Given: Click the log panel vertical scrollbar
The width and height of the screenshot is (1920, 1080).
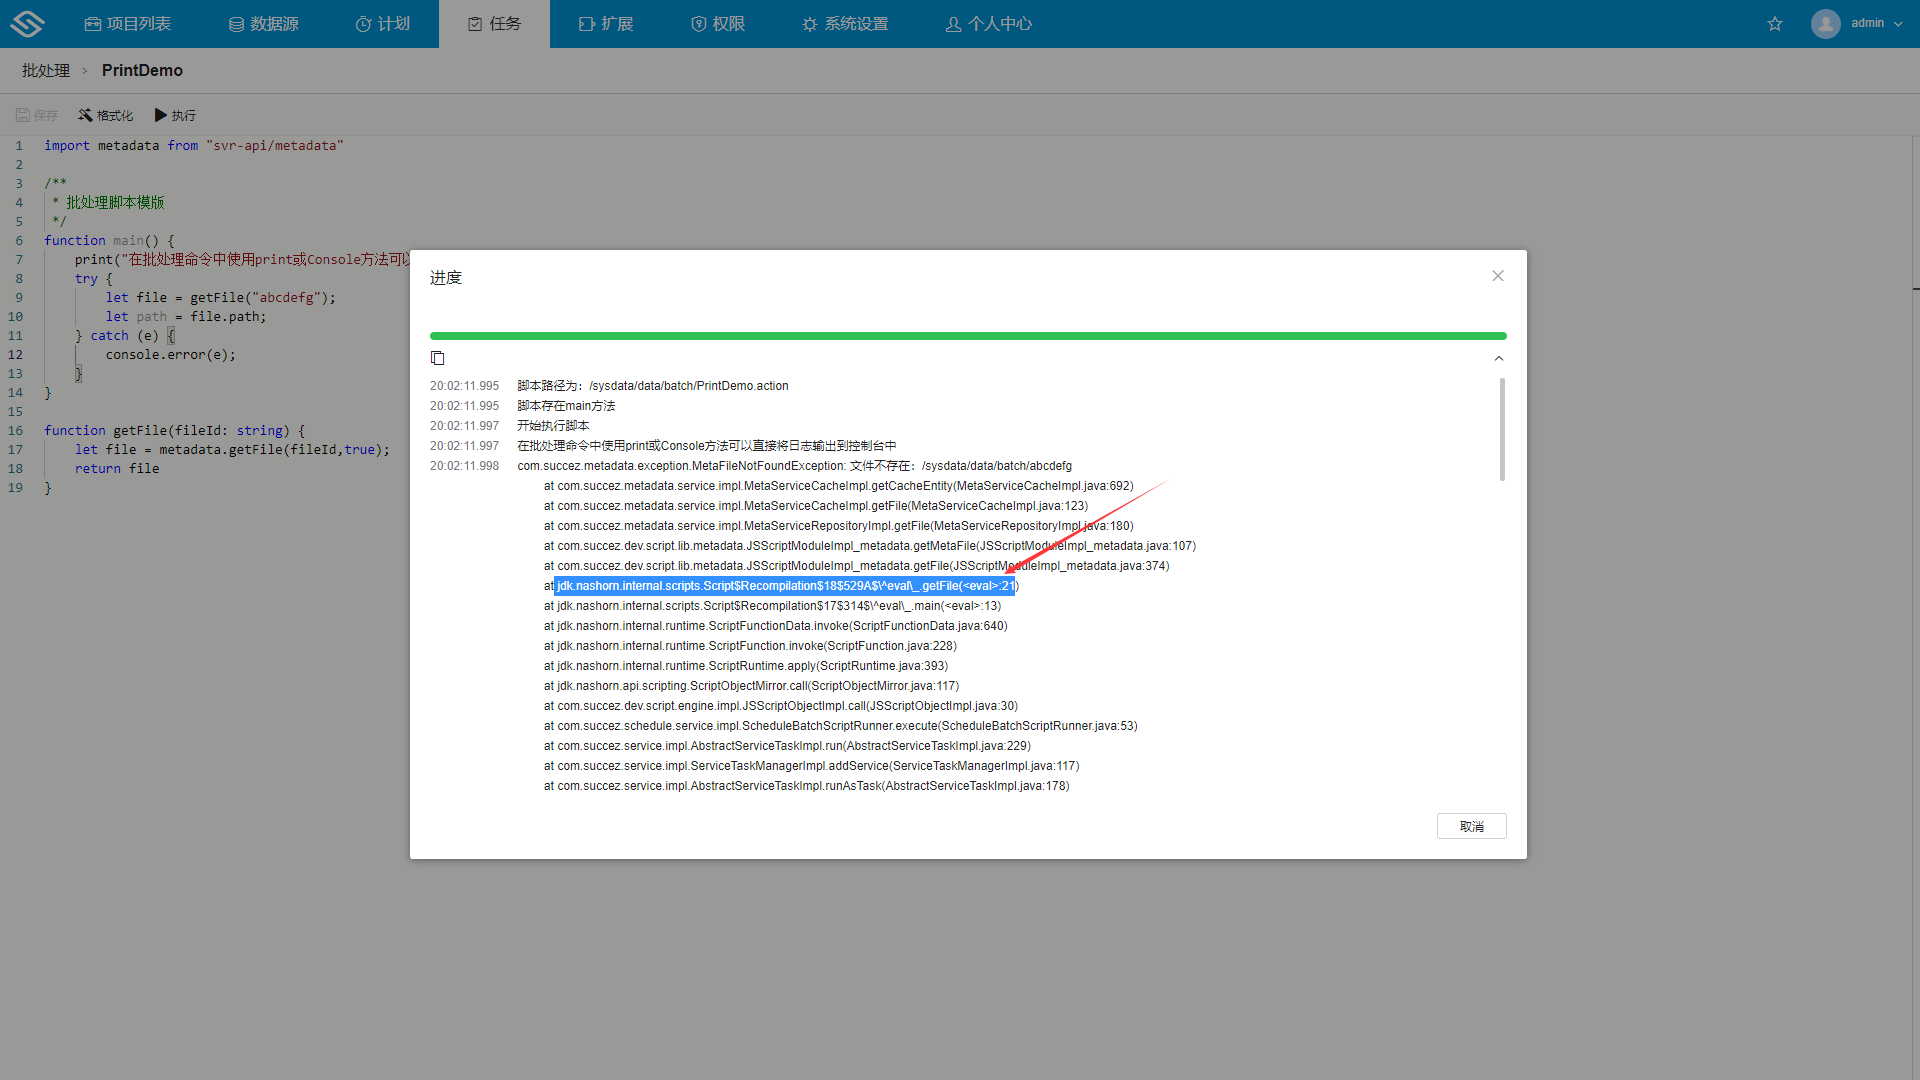Looking at the screenshot, I should click(1502, 430).
